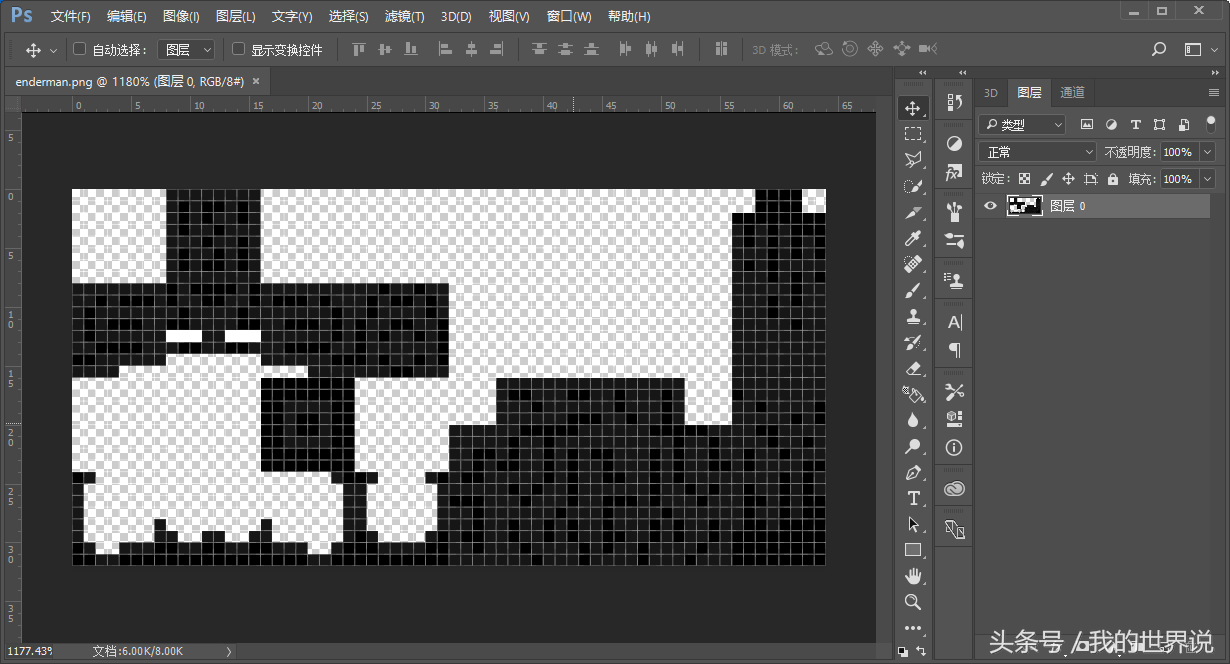Viewport: 1230px width, 664px height.
Task: Hide 图层 0 with eye icon
Action: coord(990,206)
